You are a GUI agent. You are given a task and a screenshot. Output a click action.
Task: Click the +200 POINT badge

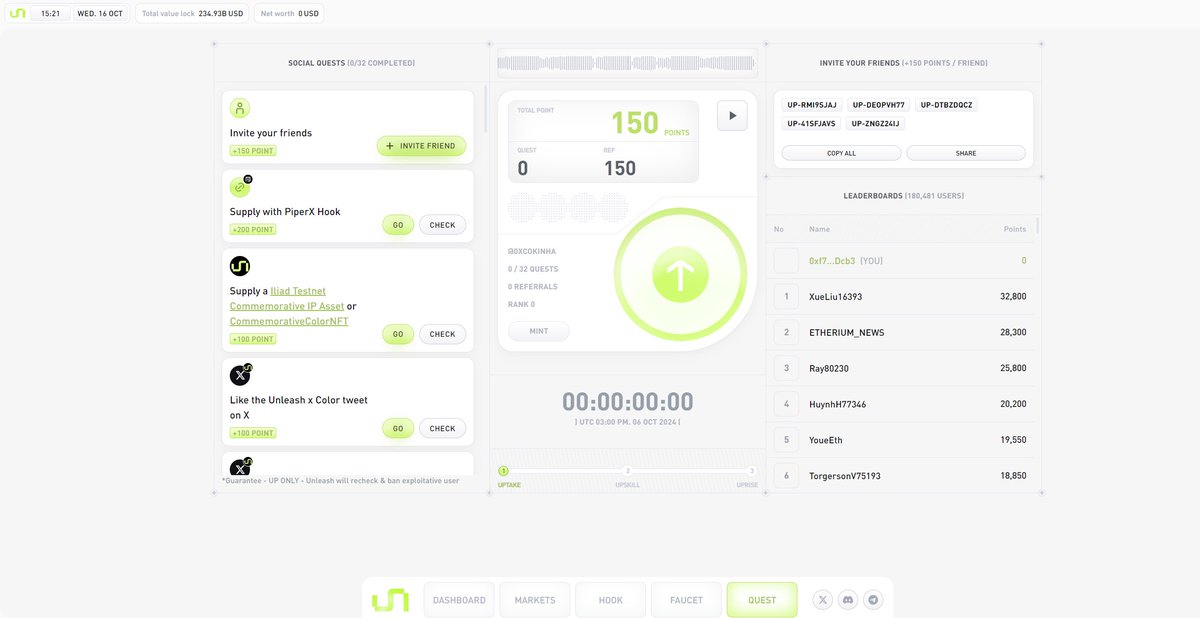(253, 230)
